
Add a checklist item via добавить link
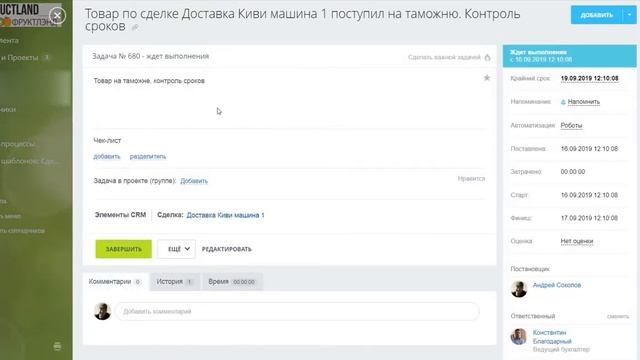pyautogui.click(x=107, y=156)
